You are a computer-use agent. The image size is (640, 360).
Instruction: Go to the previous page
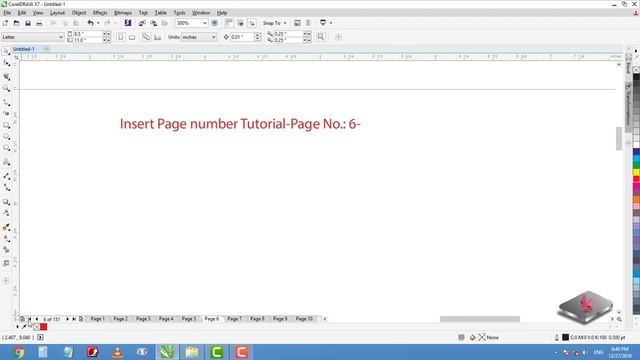(x=36, y=319)
